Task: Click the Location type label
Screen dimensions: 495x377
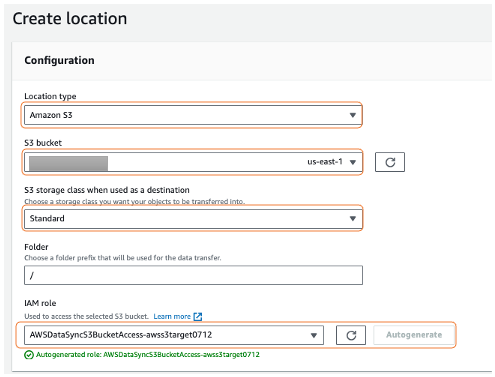Action: [x=50, y=96]
